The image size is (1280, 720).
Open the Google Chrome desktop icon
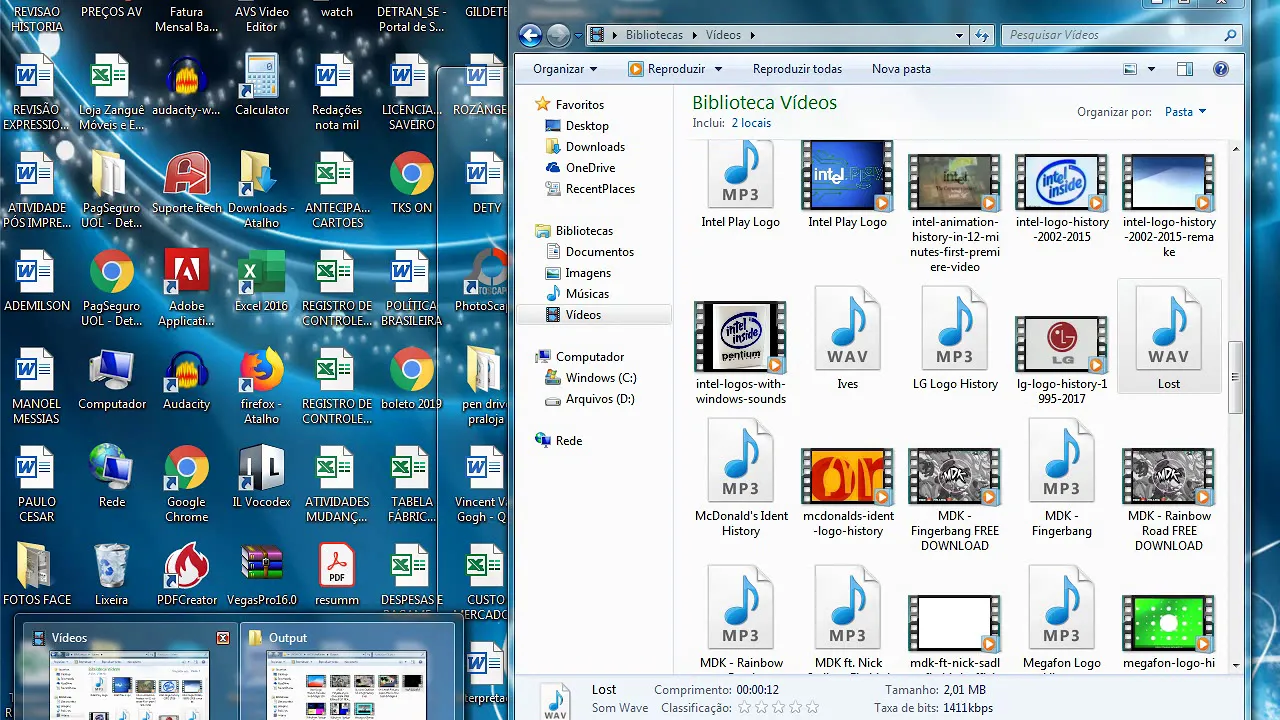186,485
